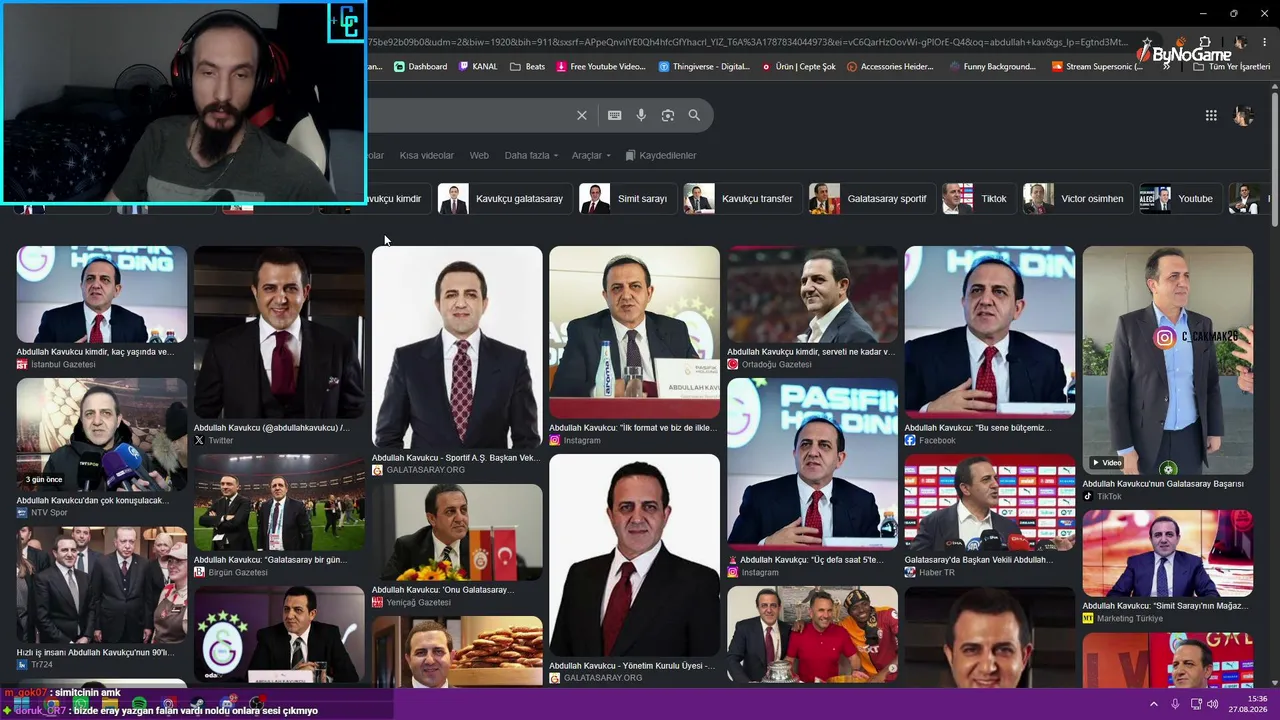The height and width of the screenshot is (720, 1280).
Task: Select the Simit sarayı suggestion chip
Action: click(x=626, y=198)
